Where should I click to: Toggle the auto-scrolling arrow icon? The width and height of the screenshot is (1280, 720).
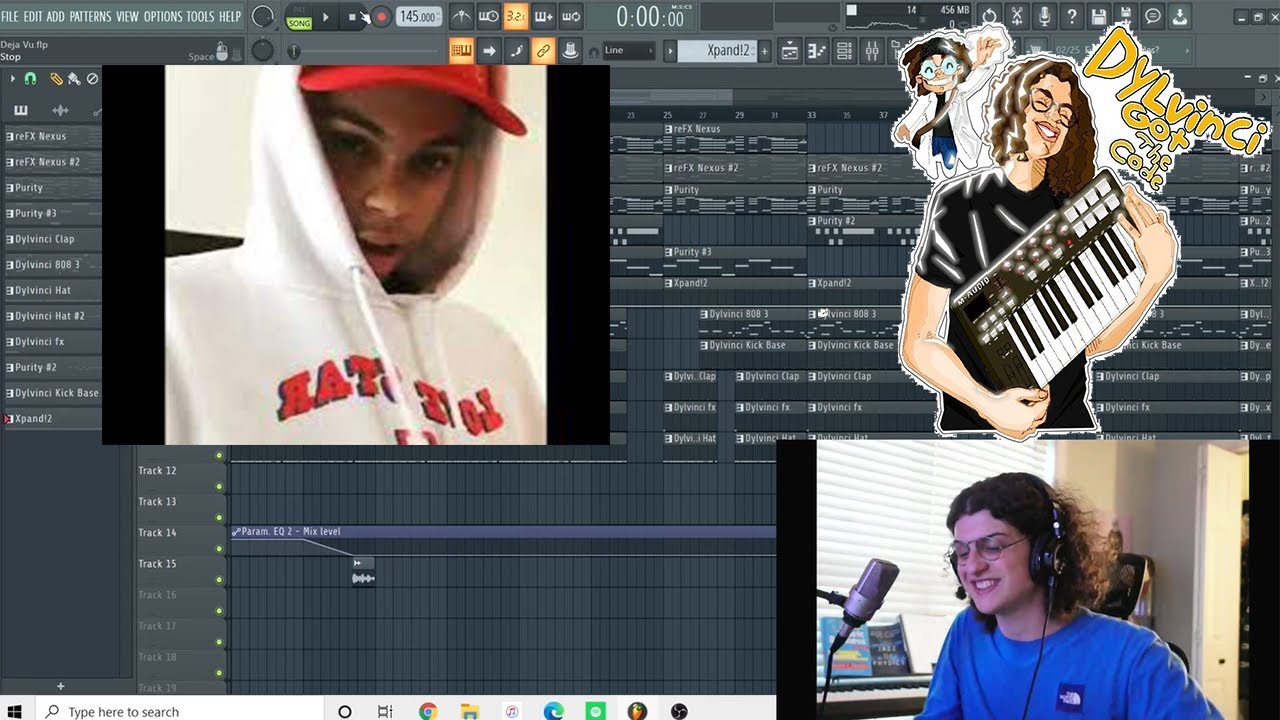pos(489,50)
